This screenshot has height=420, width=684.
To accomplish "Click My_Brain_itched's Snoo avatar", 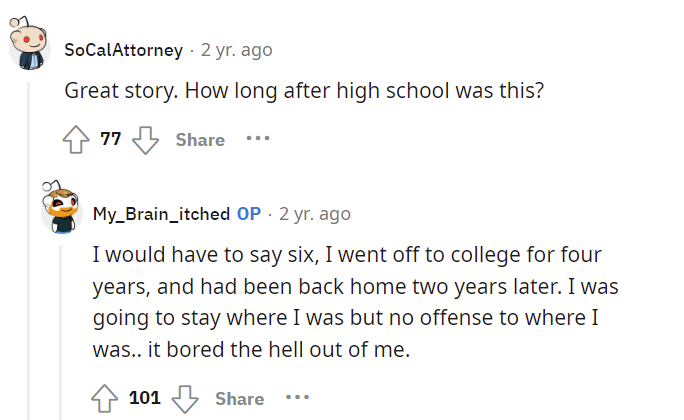I will tap(62, 207).
